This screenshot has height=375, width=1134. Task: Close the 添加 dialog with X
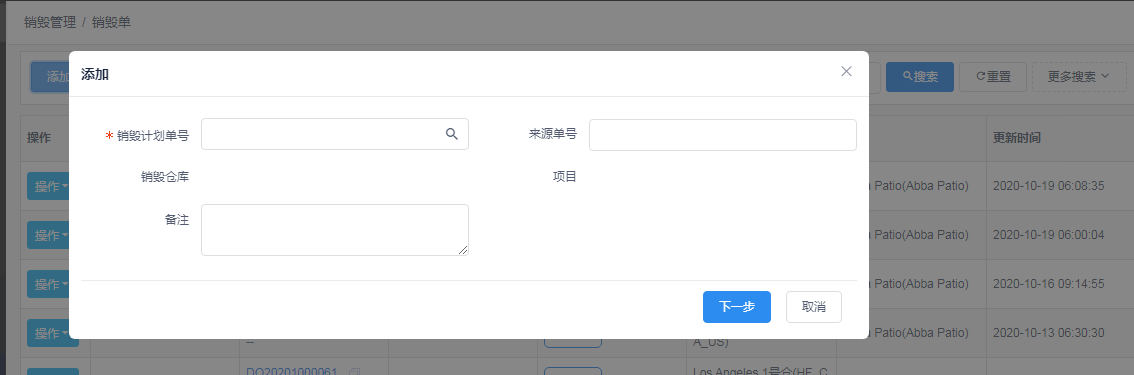[x=846, y=72]
